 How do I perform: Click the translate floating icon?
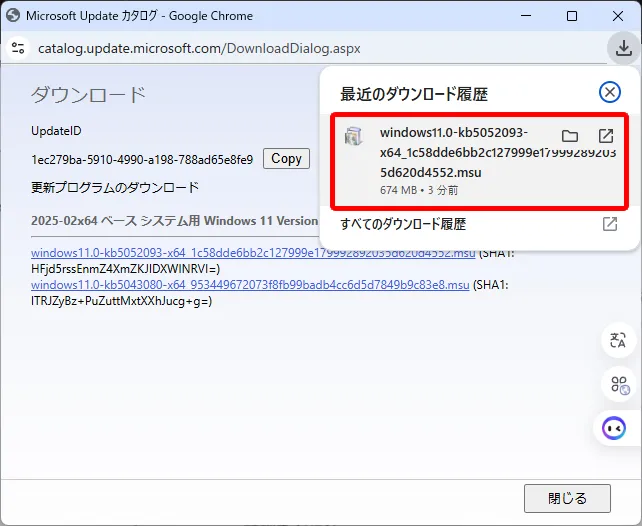click(618, 340)
